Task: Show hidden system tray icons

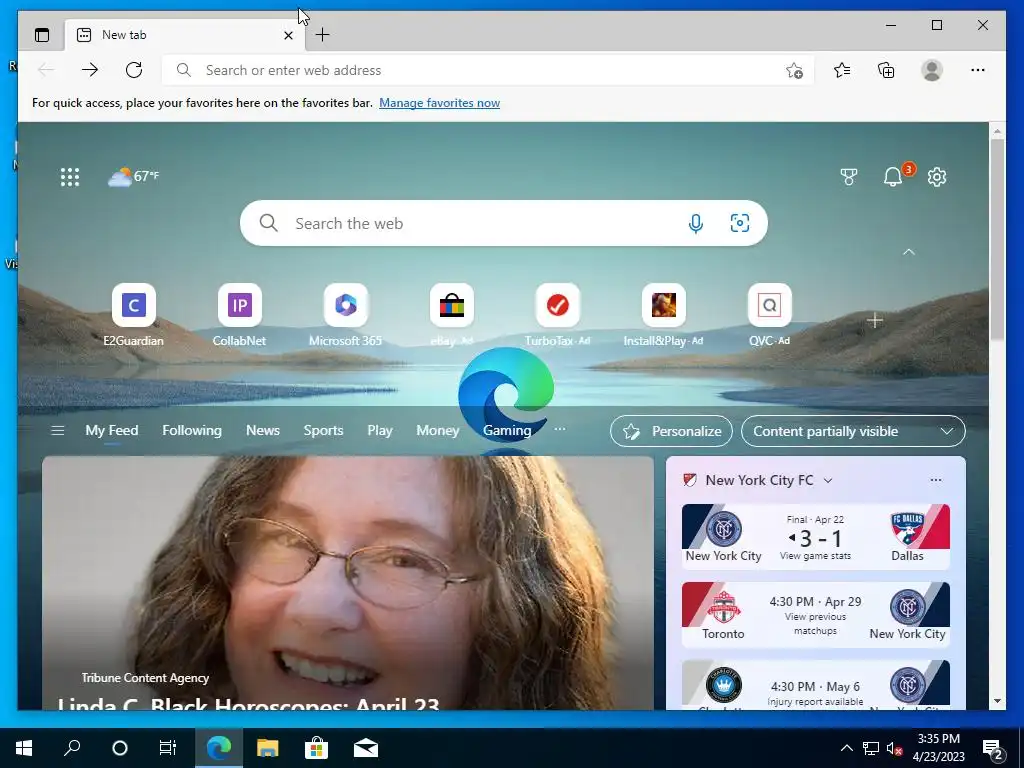Action: pos(846,748)
